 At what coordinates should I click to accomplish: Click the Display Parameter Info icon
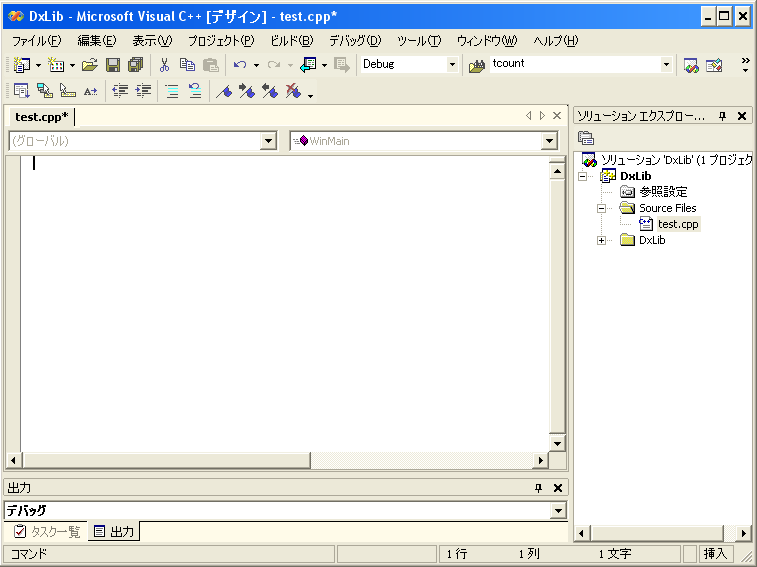click(x=45, y=90)
